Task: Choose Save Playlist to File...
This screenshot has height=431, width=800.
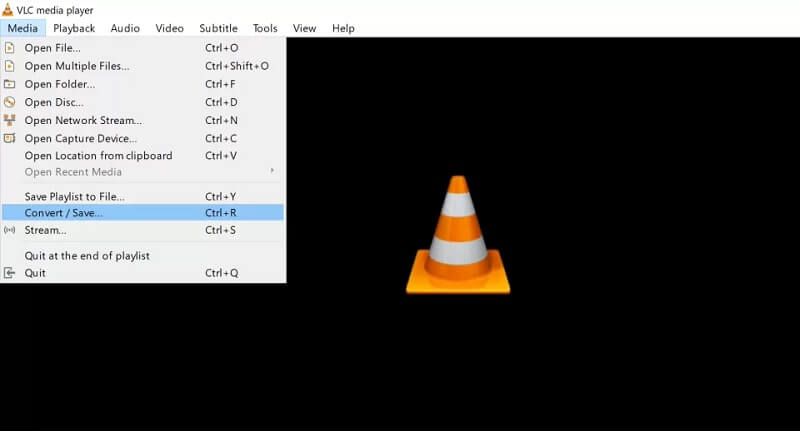Action: (x=142, y=196)
